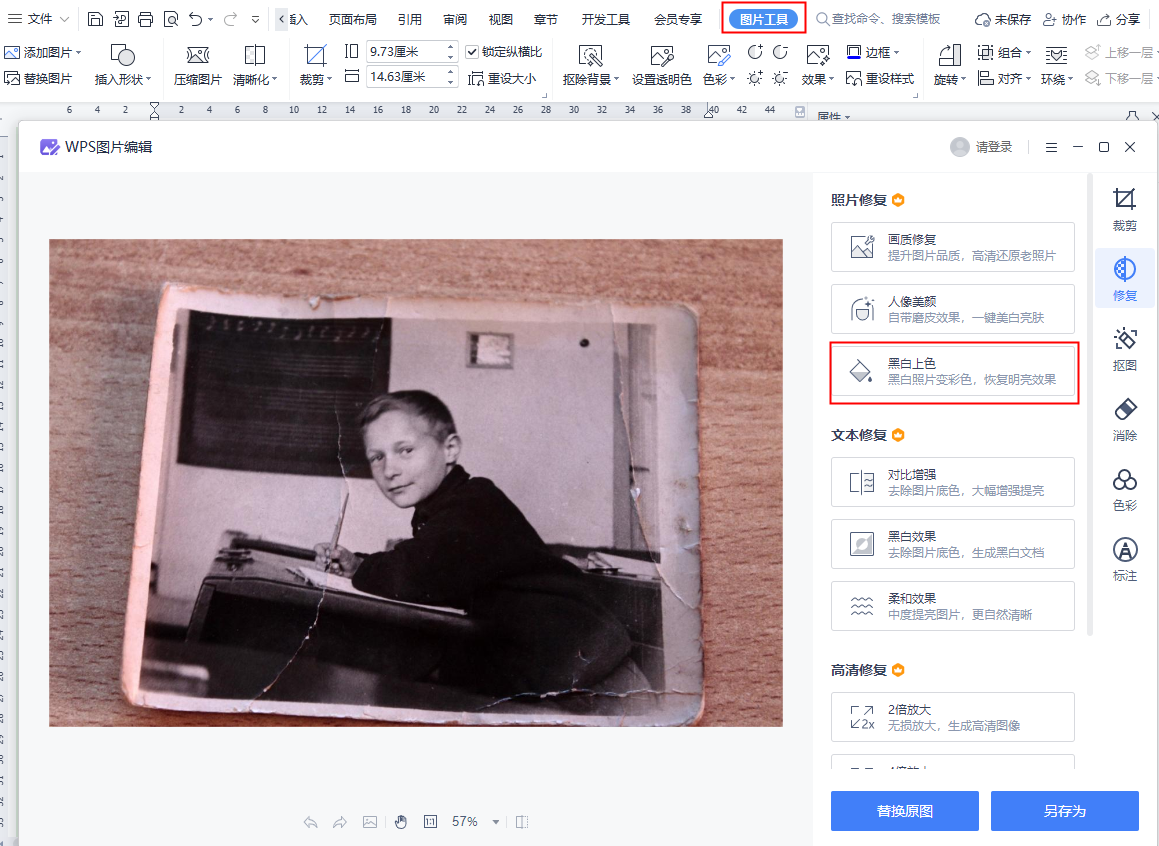Viewport: 1159px width, 846px height.
Task: Click the hand pan tool below the photo
Action: [401, 822]
